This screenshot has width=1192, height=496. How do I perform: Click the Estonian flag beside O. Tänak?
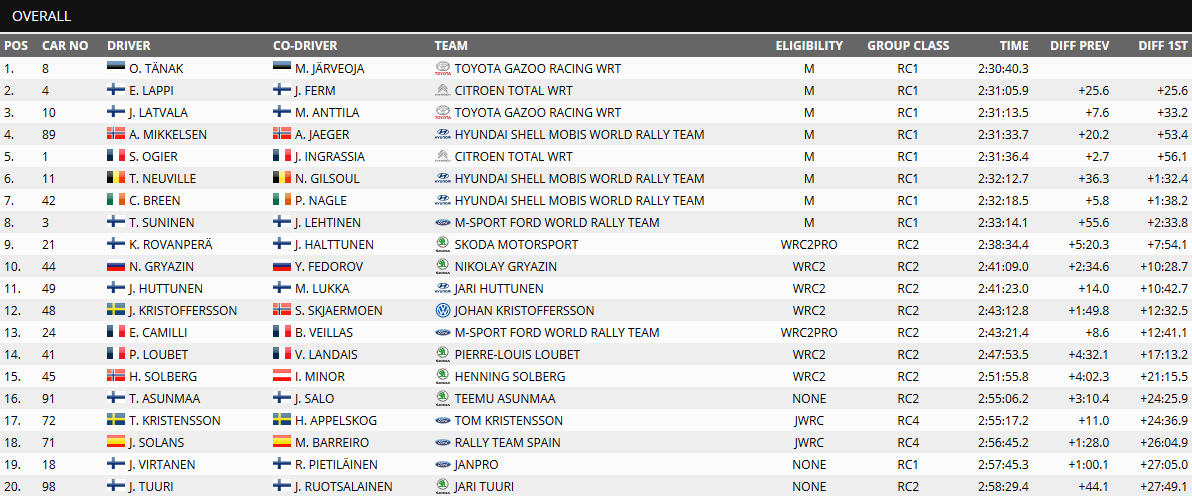click(x=116, y=68)
